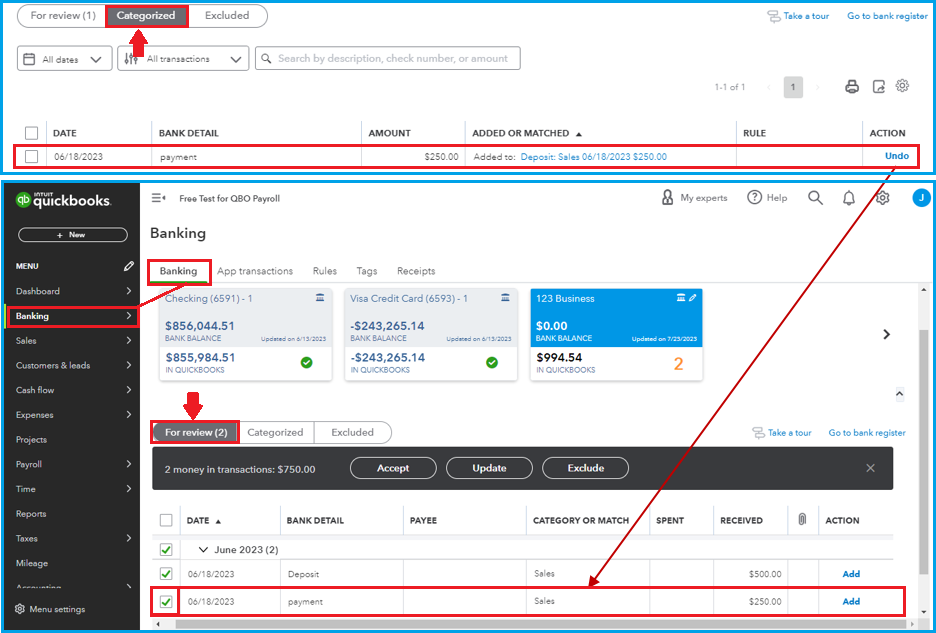Open table settings gear in the top panel
Screen dimensions: 936x633
click(902, 86)
